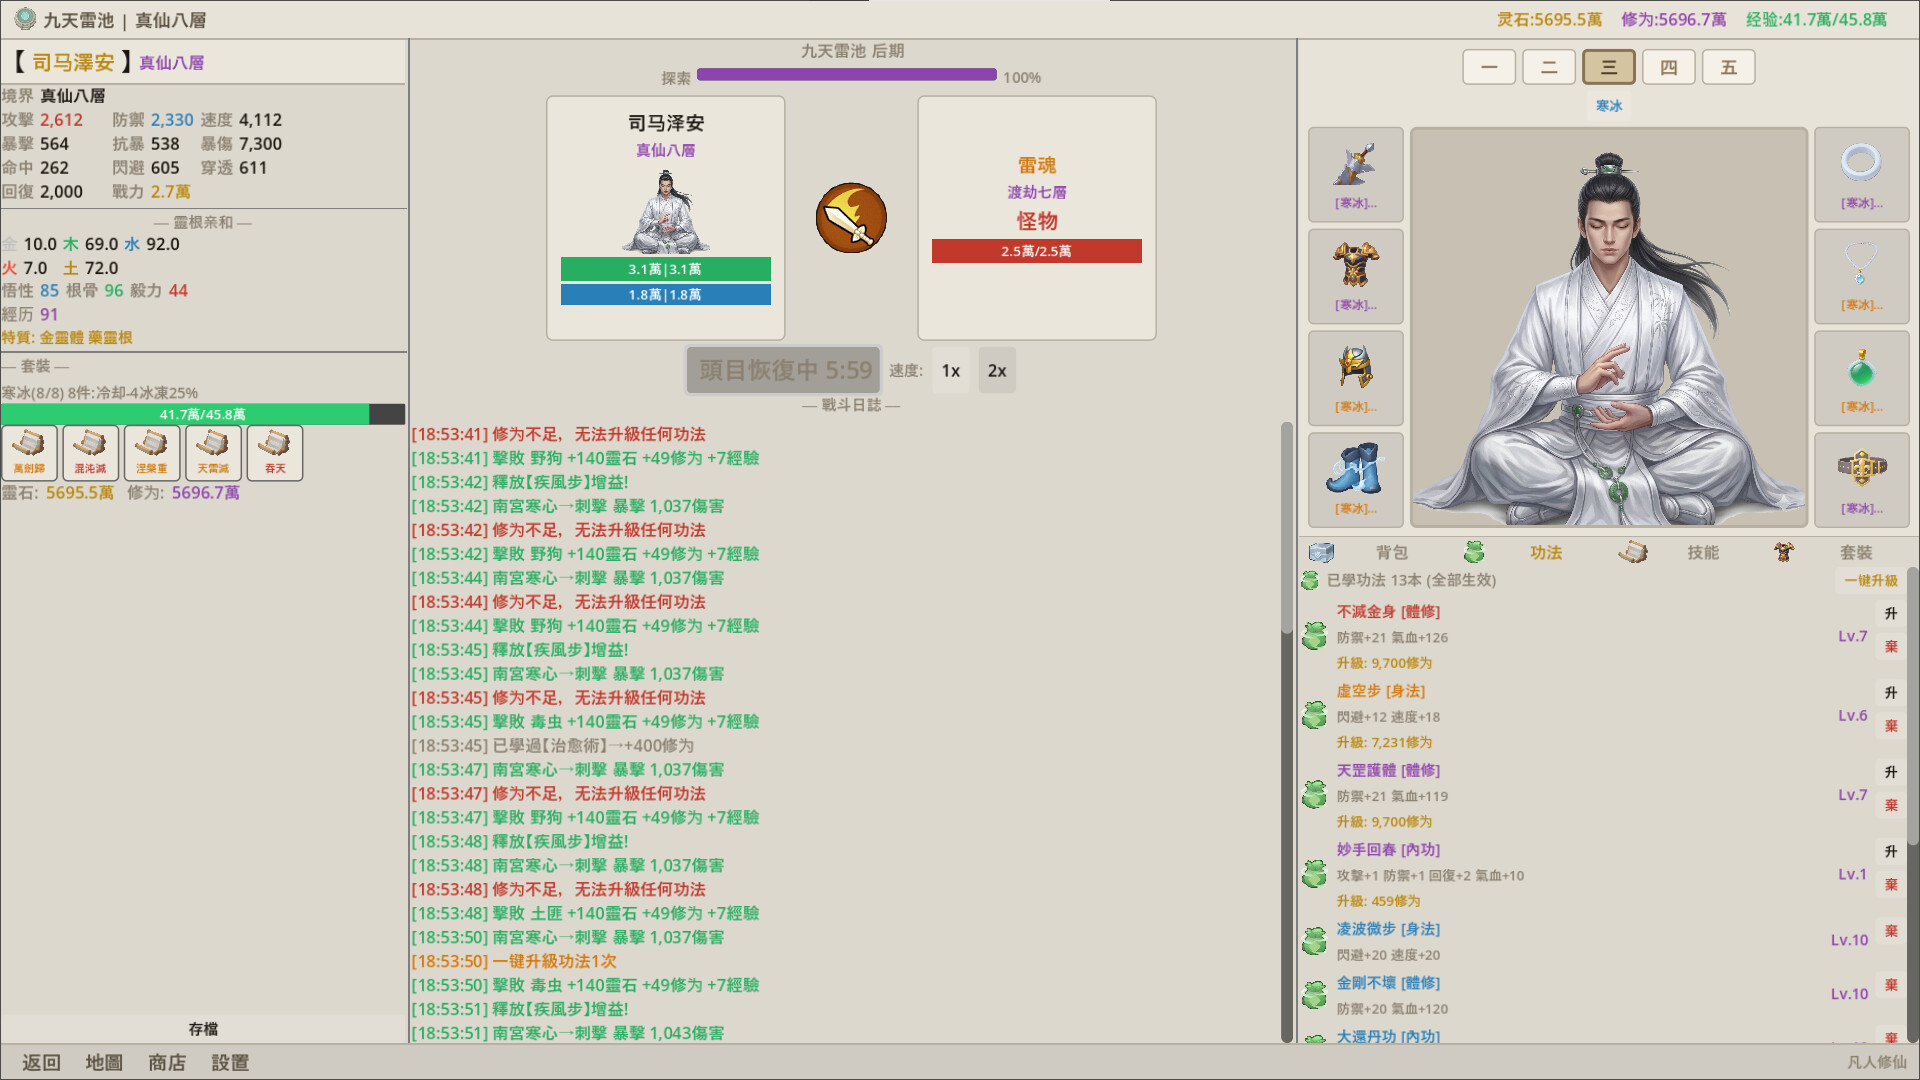Screen dimensions: 1920x1080
Task: Switch to equipment set 五
Action: (x=1728, y=66)
